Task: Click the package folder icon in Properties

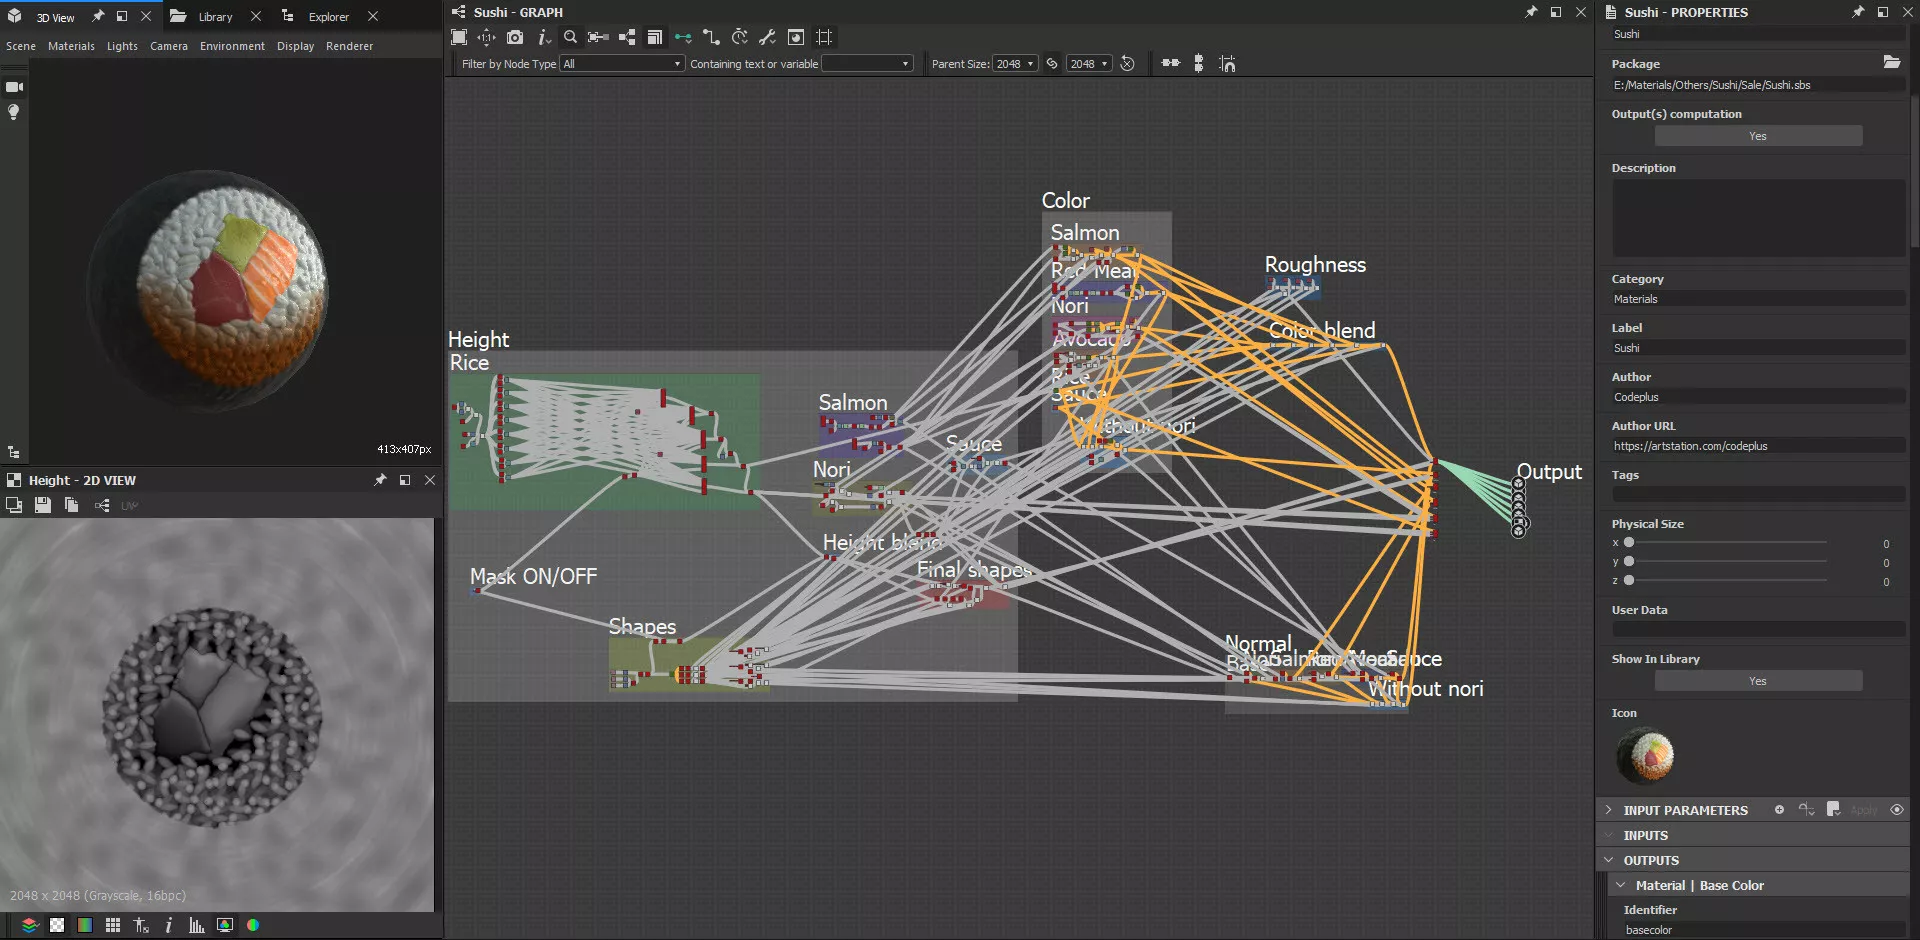Action: [1891, 62]
